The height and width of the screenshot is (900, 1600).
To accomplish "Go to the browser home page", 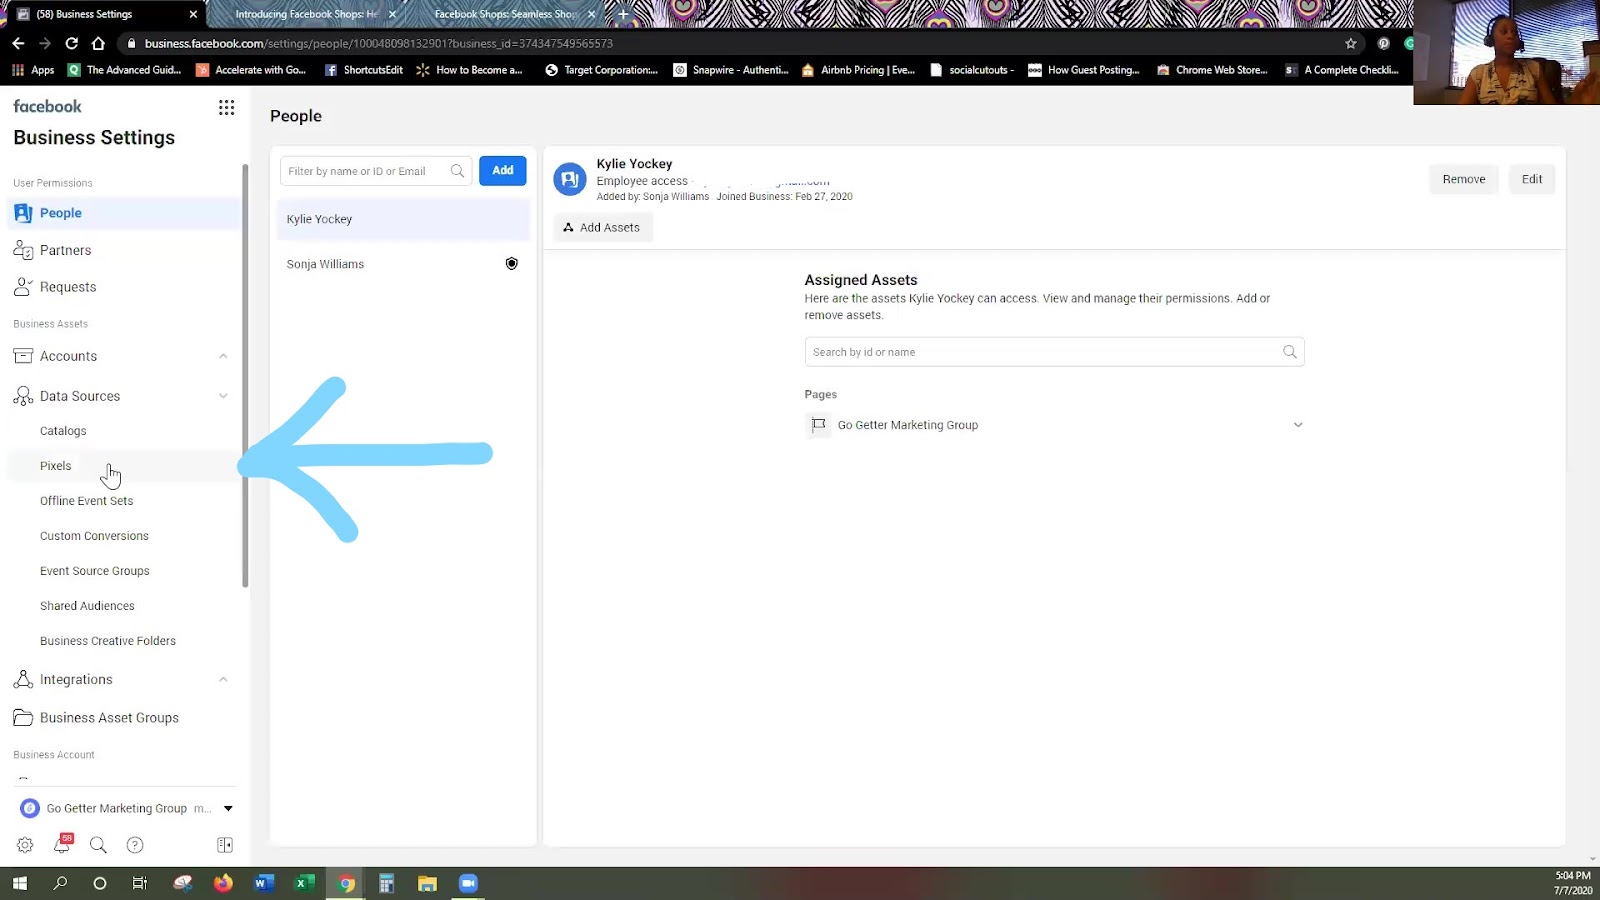I will pos(98,43).
